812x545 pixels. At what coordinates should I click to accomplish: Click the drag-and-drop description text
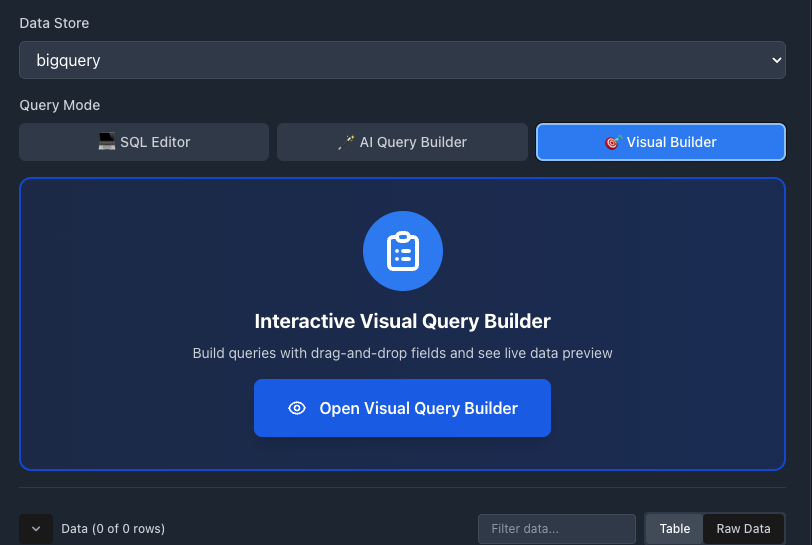[402, 353]
